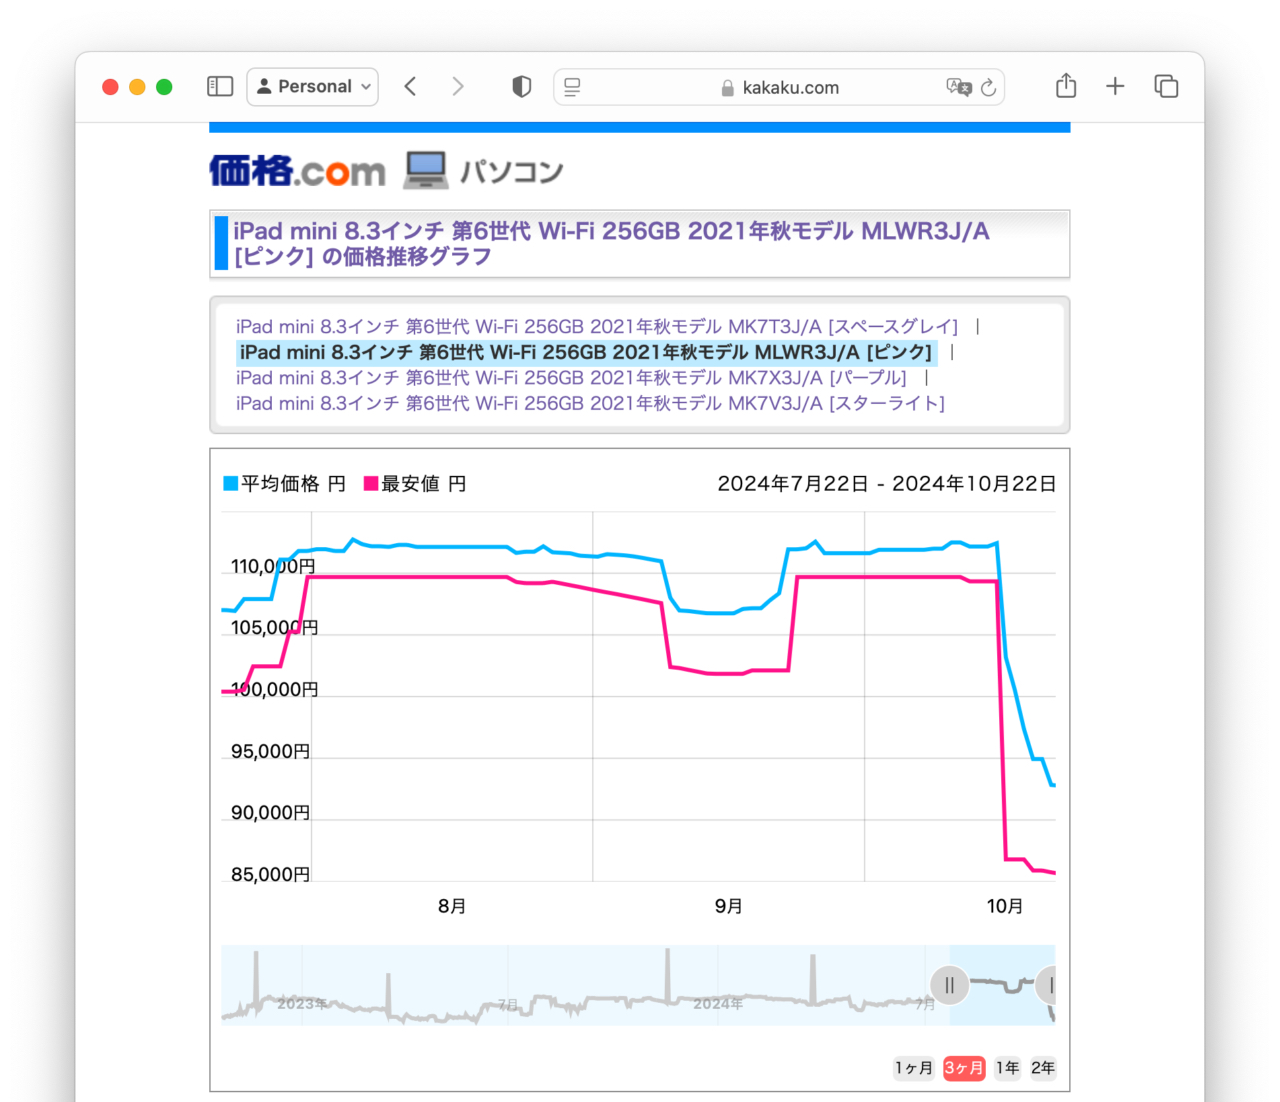Image resolution: width=1280 pixels, height=1102 pixels.
Task: Click the page title iPad mini 価格推移グラフ
Action: tap(611, 244)
